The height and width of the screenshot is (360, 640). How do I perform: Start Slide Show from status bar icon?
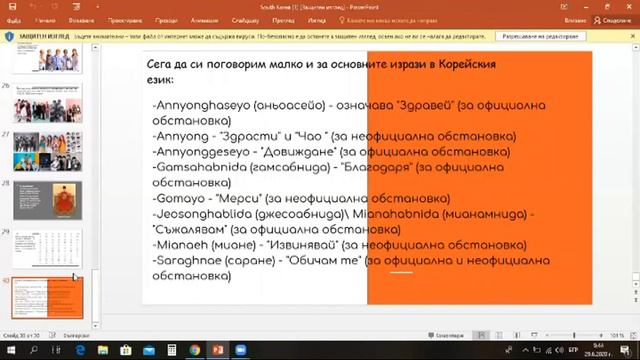[x=534, y=336]
